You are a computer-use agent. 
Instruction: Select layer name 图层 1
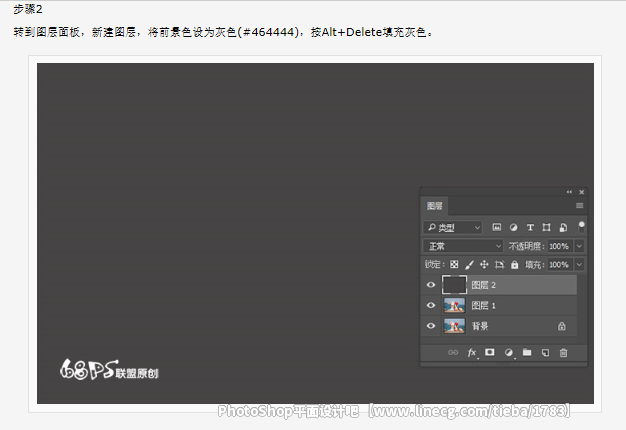pos(483,305)
